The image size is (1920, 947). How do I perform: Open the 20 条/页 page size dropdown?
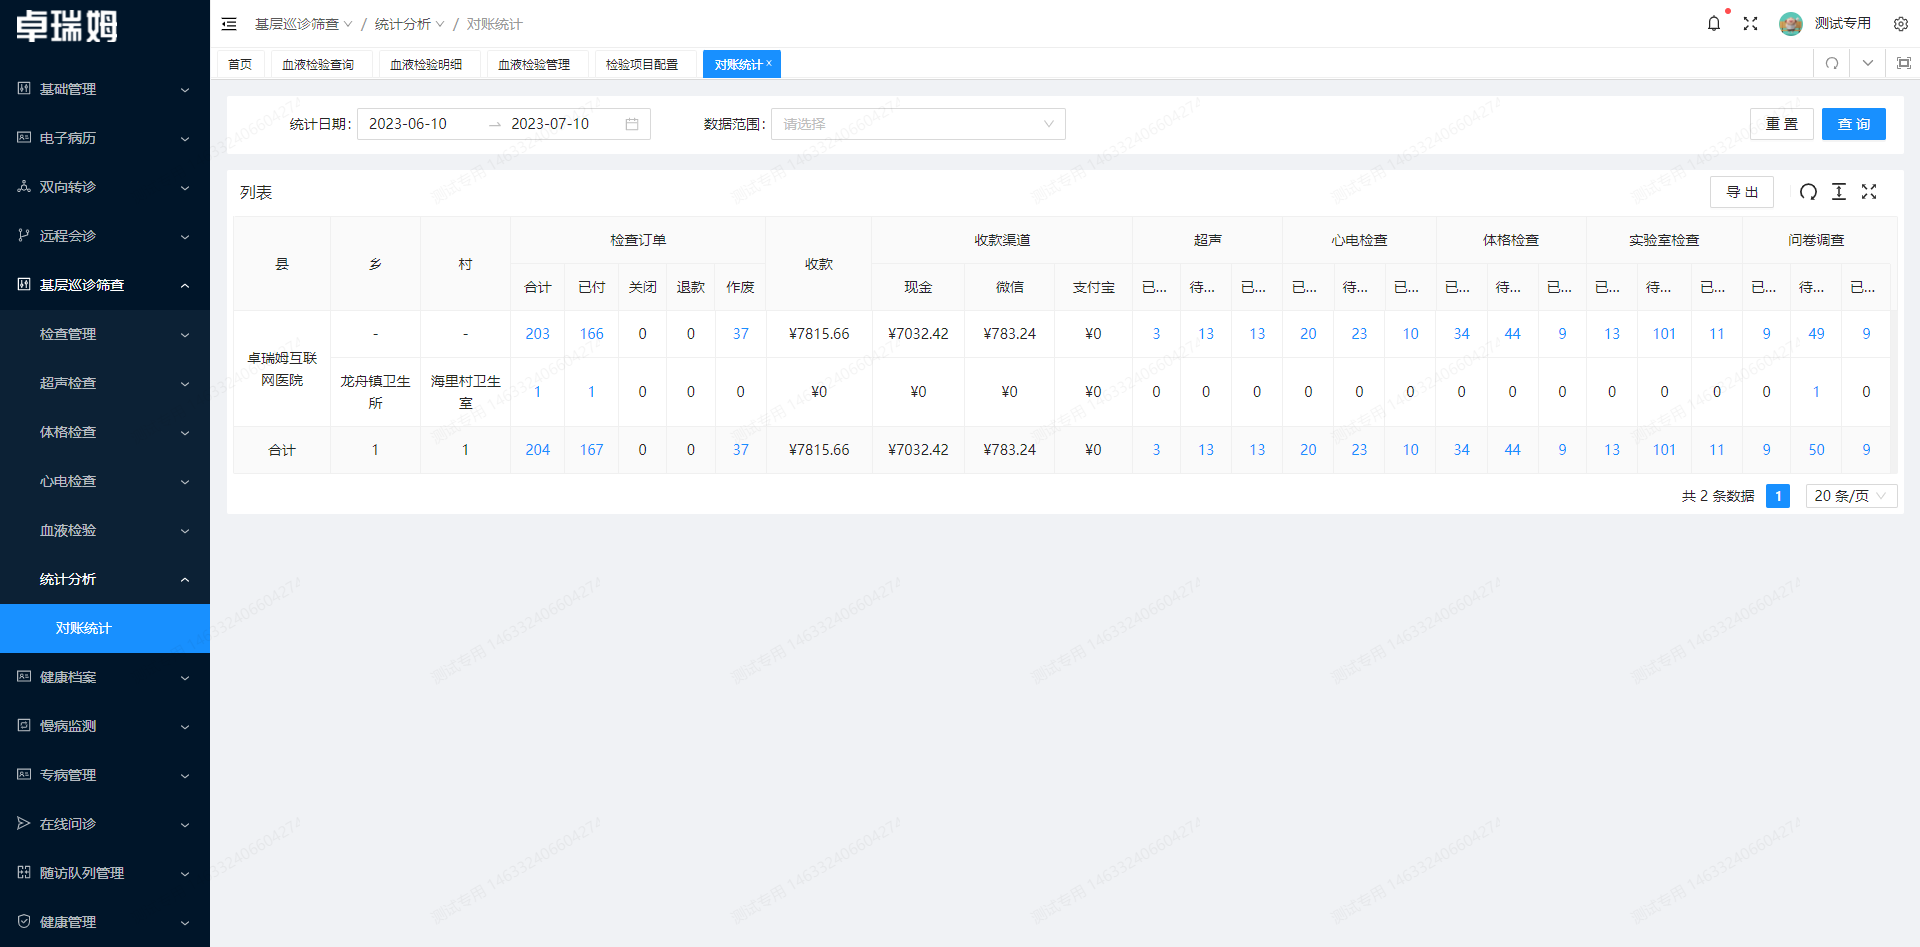(x=1851, y=496)
